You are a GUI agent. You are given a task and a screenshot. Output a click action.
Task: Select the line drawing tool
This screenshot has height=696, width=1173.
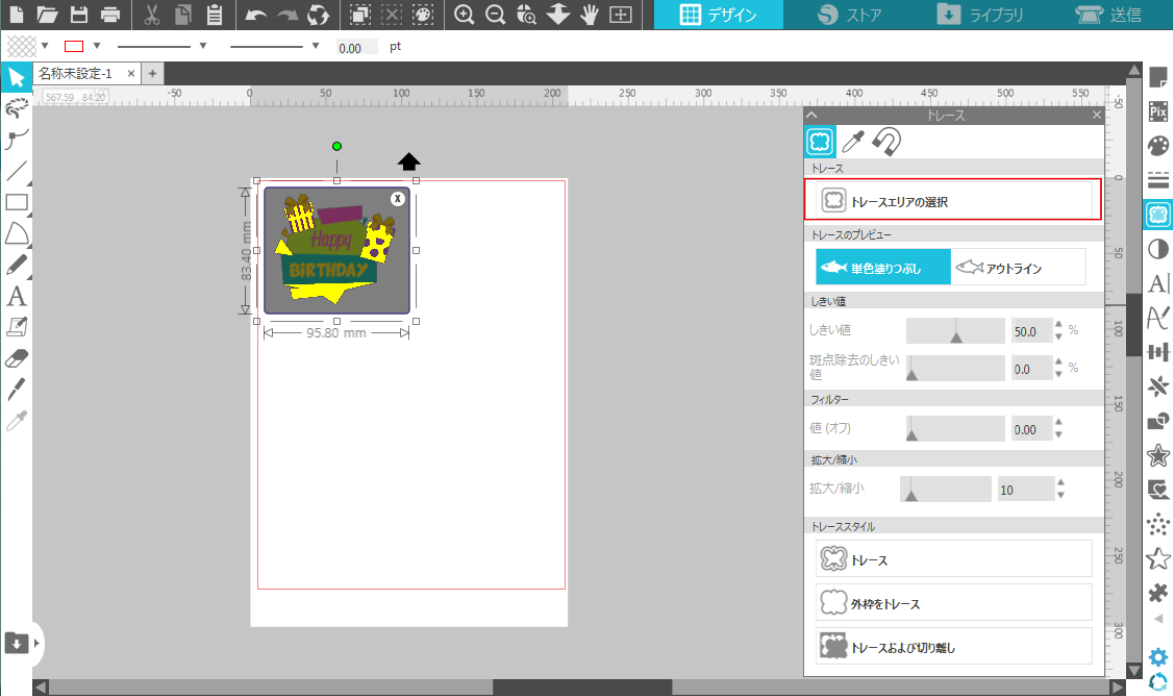[x=16, y=171]
